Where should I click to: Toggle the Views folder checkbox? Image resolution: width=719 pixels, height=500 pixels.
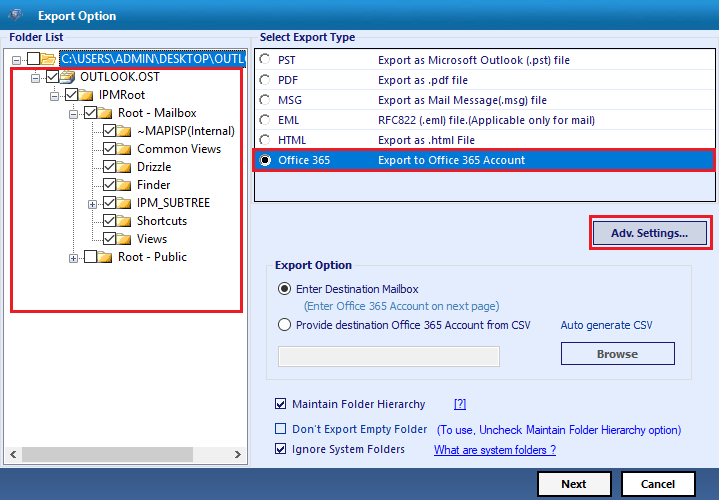[x=110, y=239]
